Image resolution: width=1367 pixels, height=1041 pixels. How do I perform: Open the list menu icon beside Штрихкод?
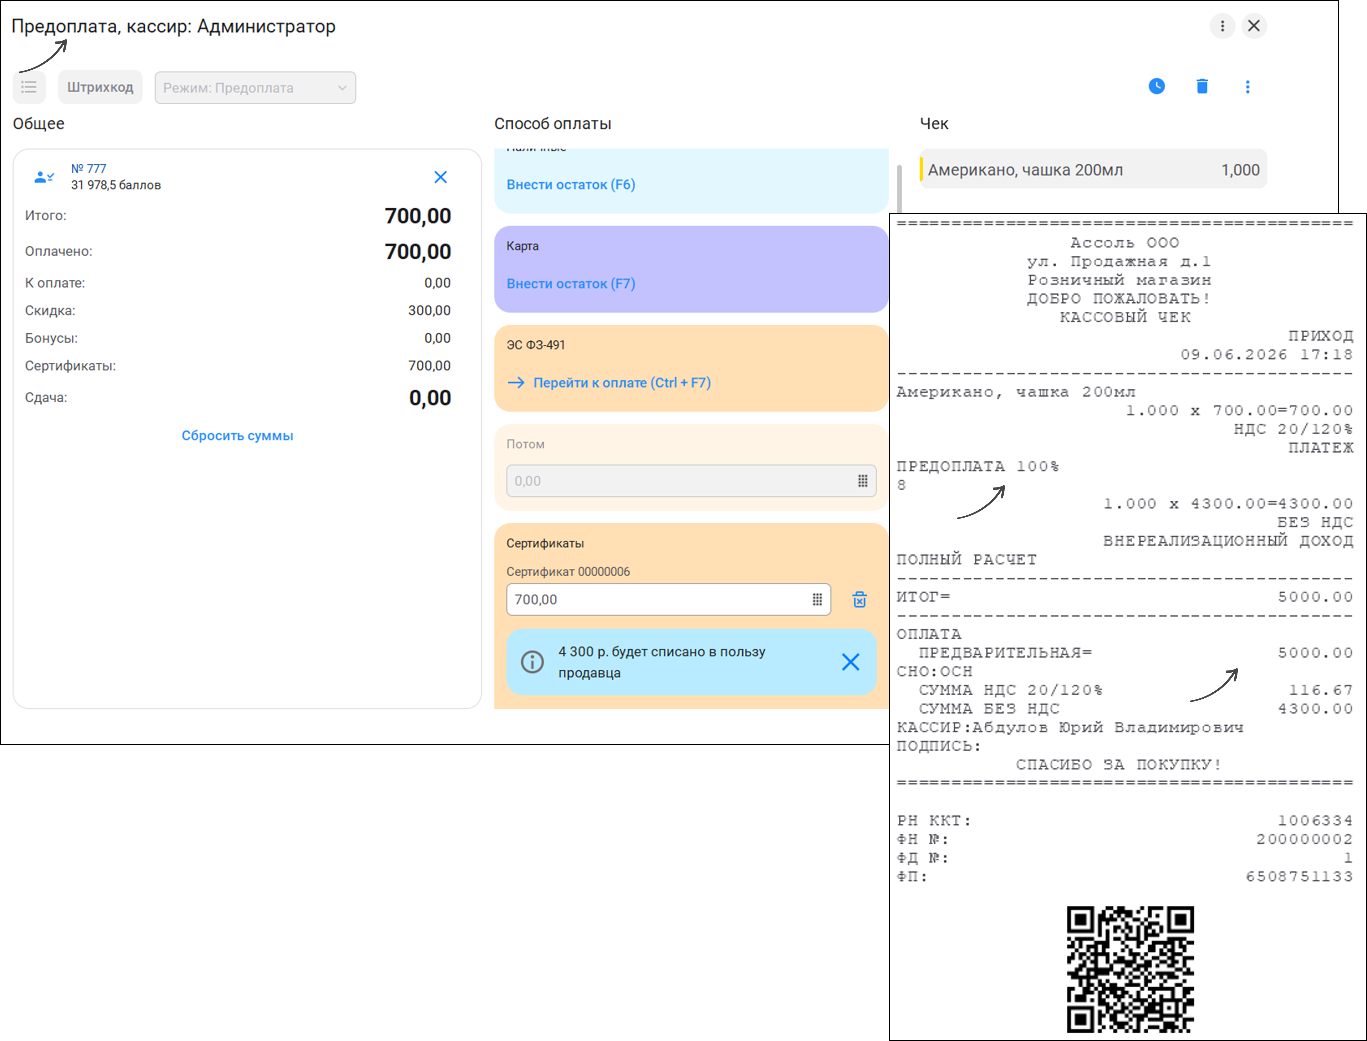click(x=29, y=87)
